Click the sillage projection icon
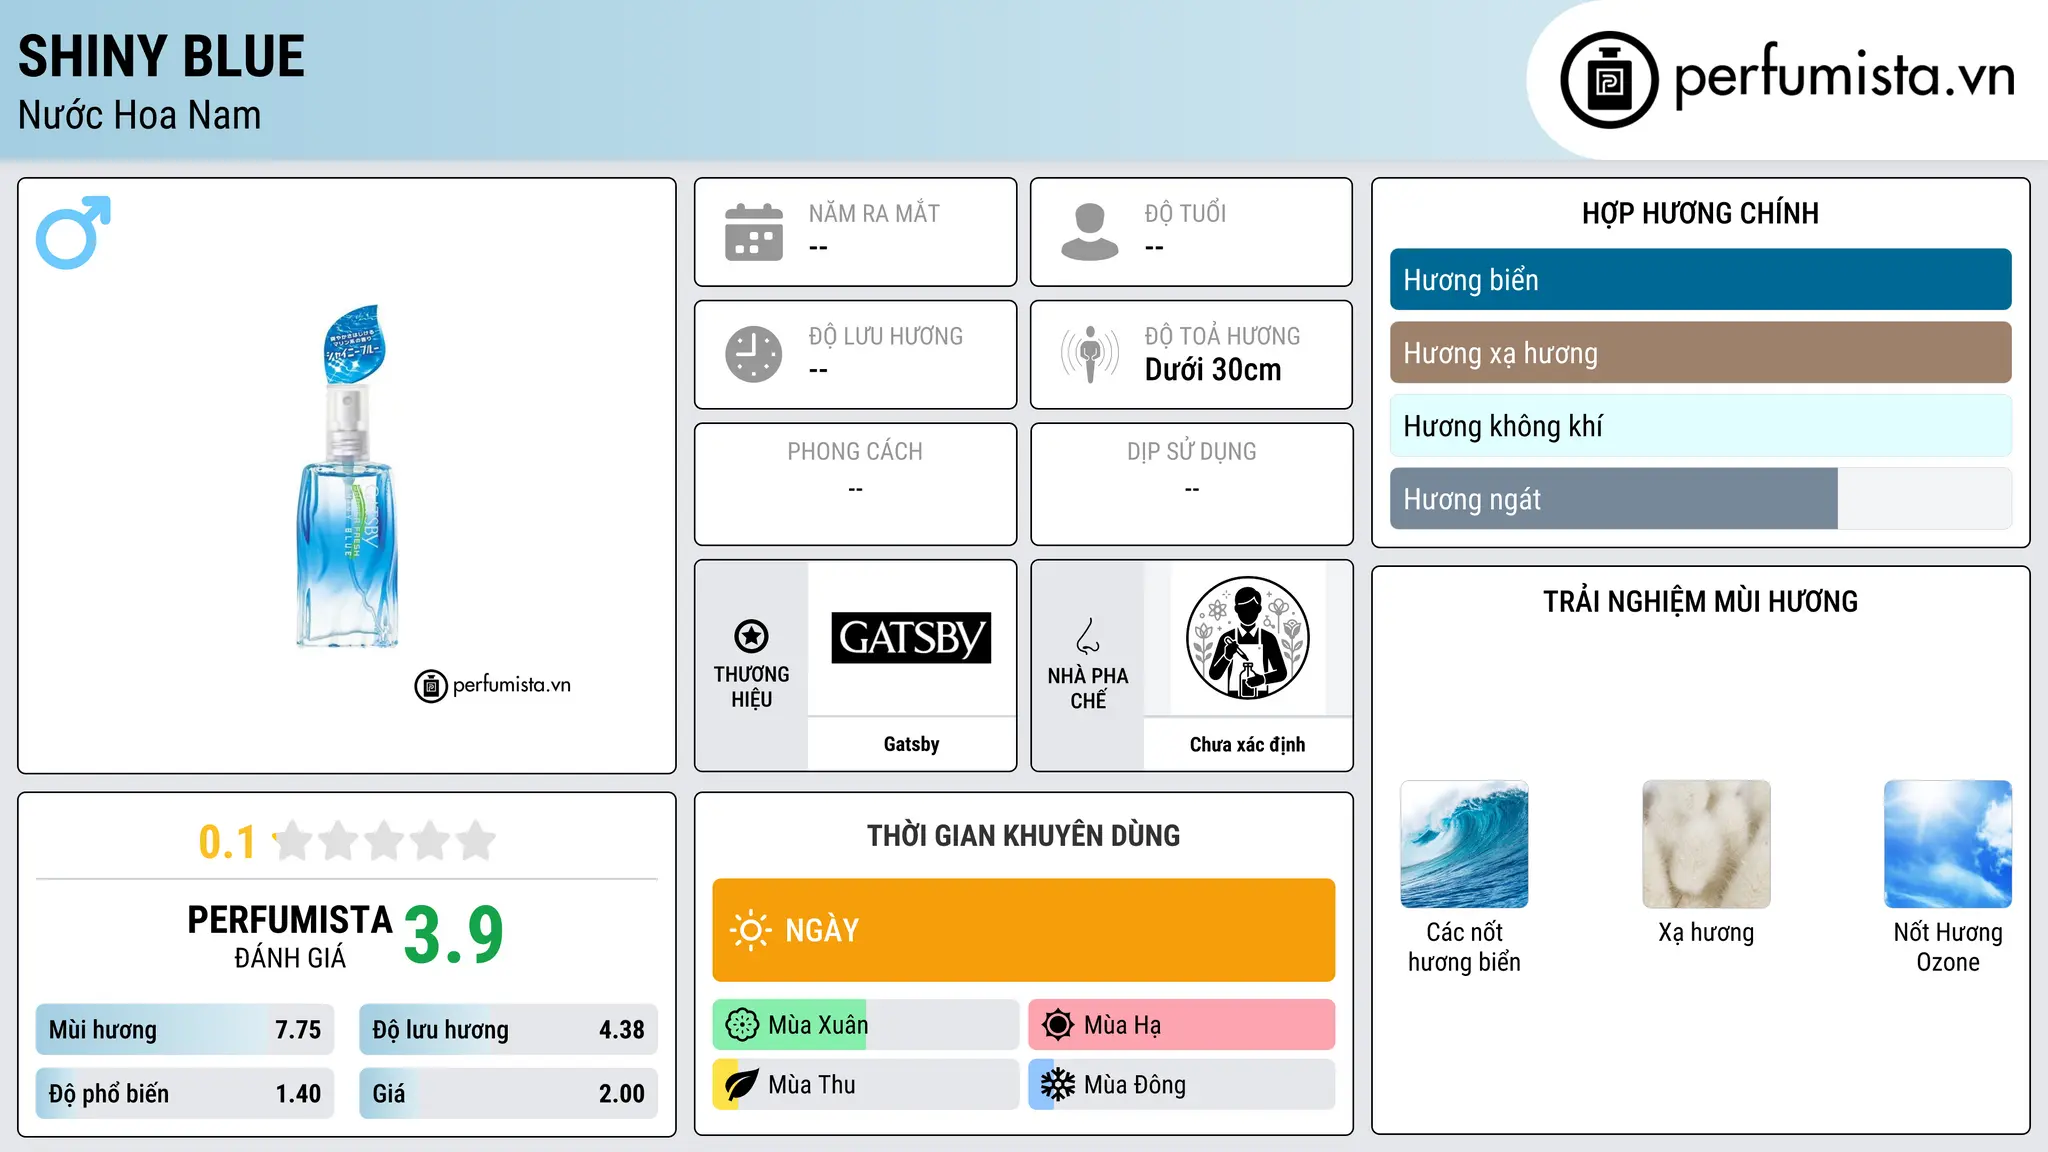Screen dimensions: 2048x1152 (1090, 354)
